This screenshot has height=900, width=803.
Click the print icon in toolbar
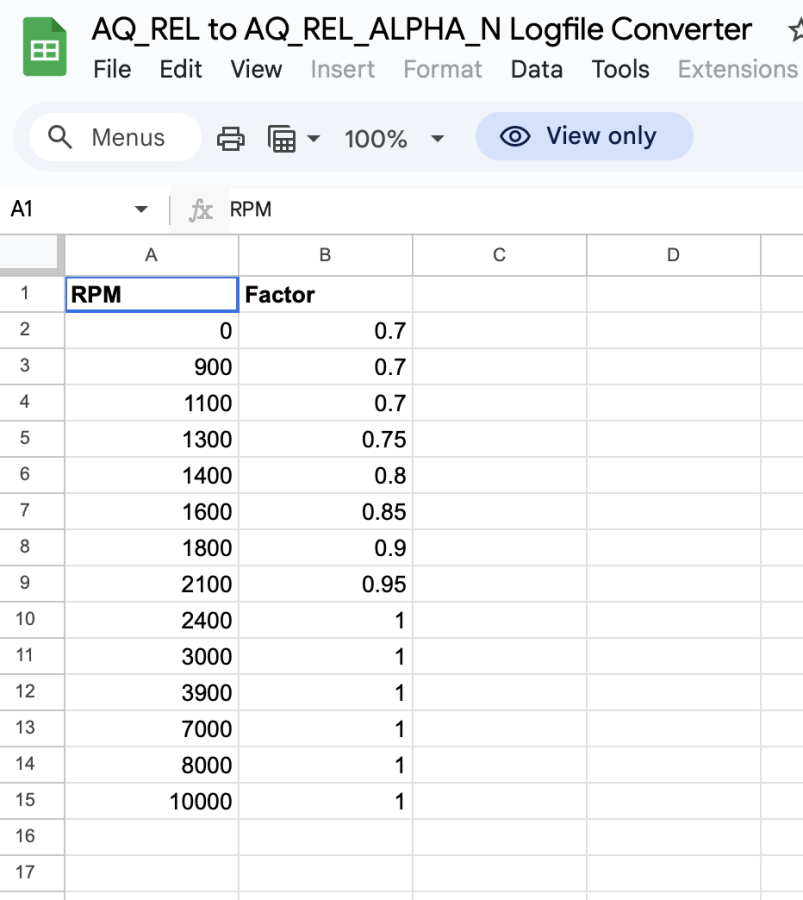(231, 138)
